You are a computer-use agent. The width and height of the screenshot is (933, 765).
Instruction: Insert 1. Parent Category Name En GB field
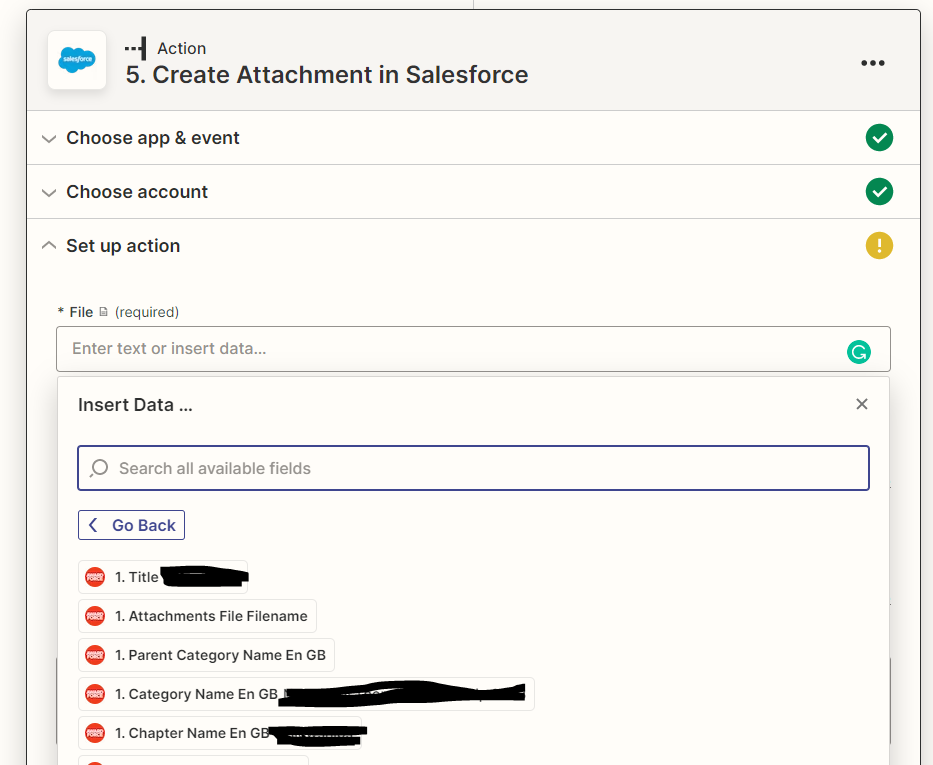point(206,655)
